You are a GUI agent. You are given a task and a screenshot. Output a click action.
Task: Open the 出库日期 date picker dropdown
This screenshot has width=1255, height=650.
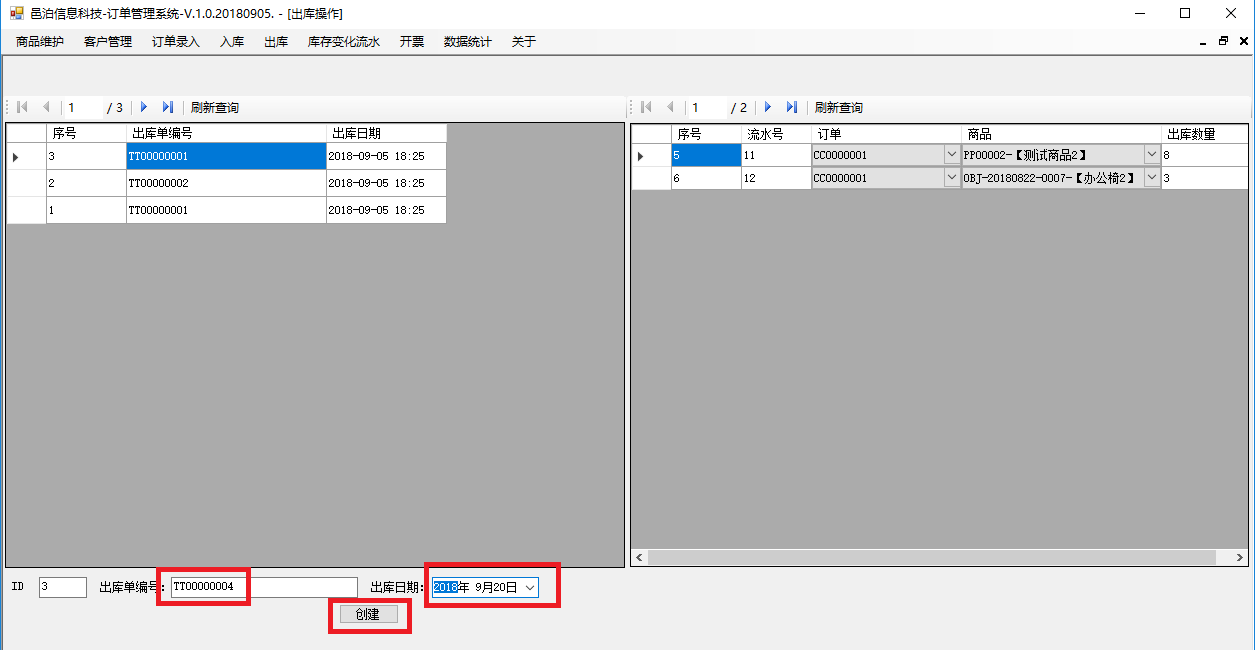coord(530,588)
